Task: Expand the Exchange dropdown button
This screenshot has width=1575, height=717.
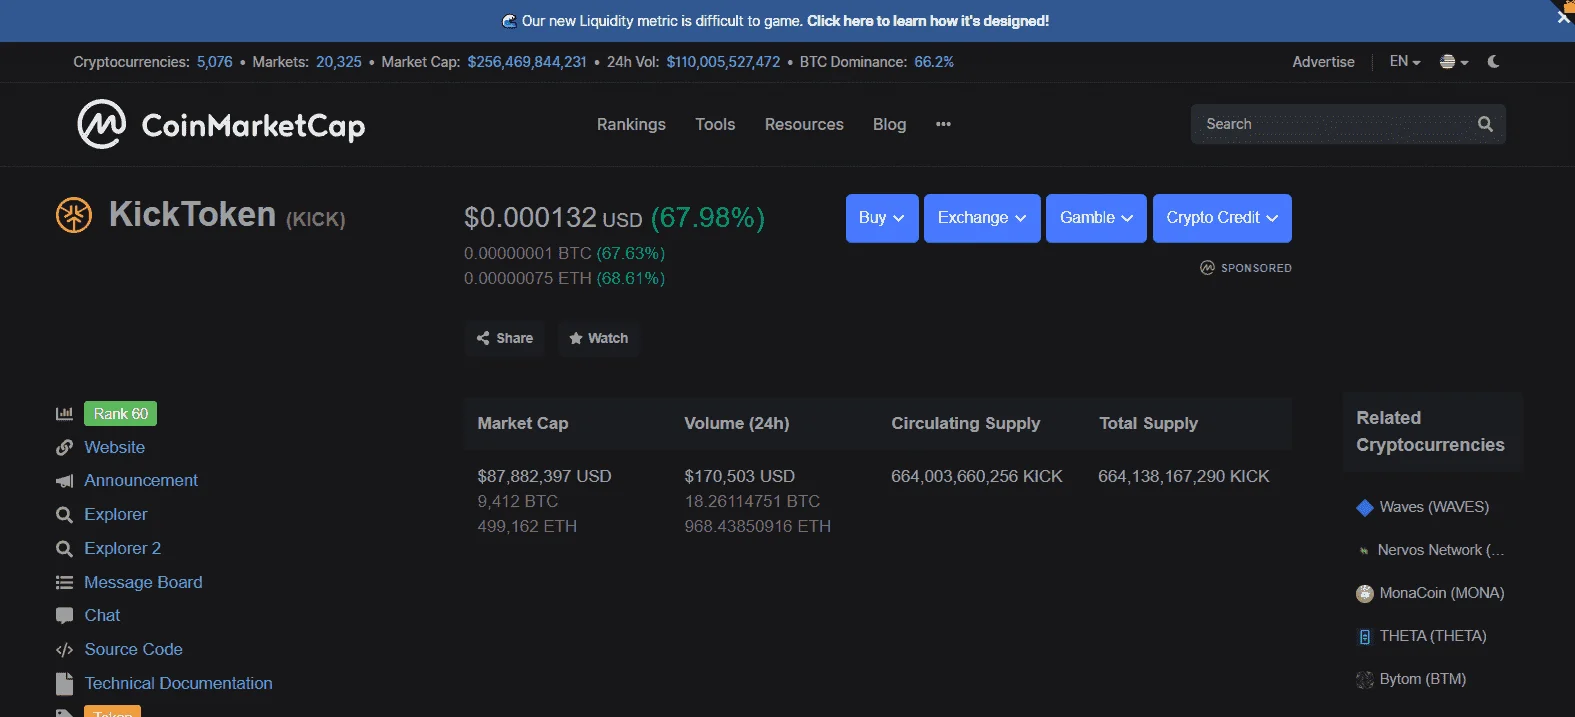Action: click(982, 218)
